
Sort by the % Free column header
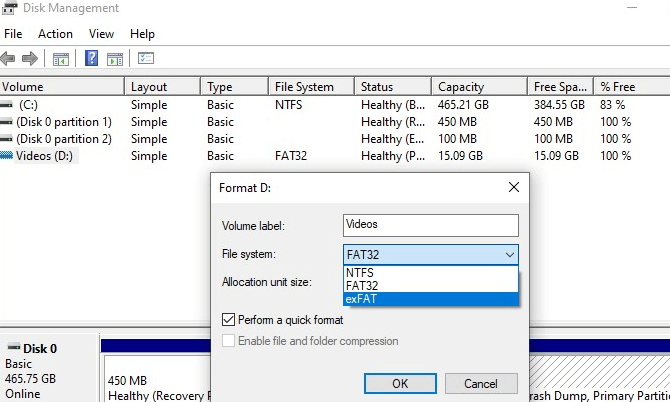coord(632,87)
